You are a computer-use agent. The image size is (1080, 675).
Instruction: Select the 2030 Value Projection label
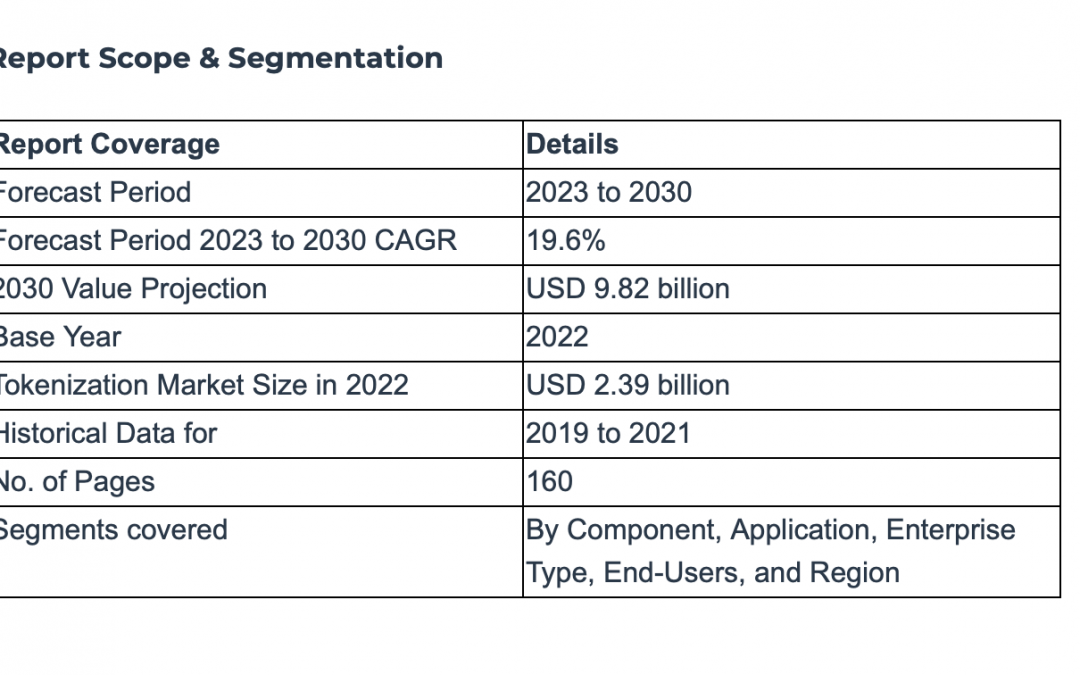click(x=133, y=289)
